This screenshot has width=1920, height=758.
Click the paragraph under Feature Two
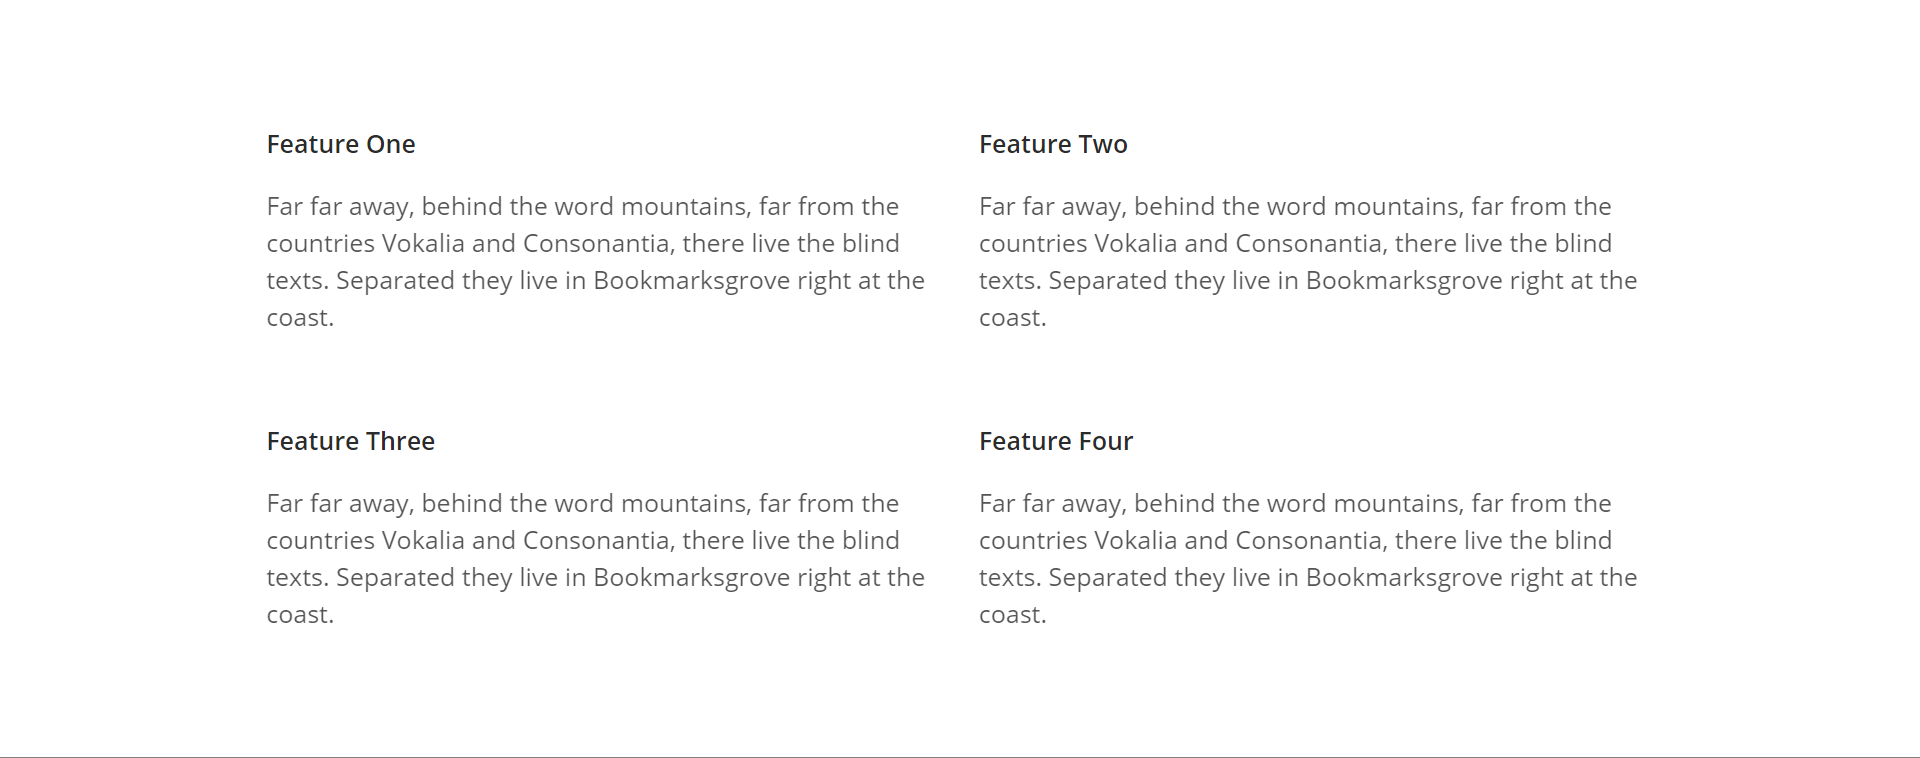(1308, 262)
